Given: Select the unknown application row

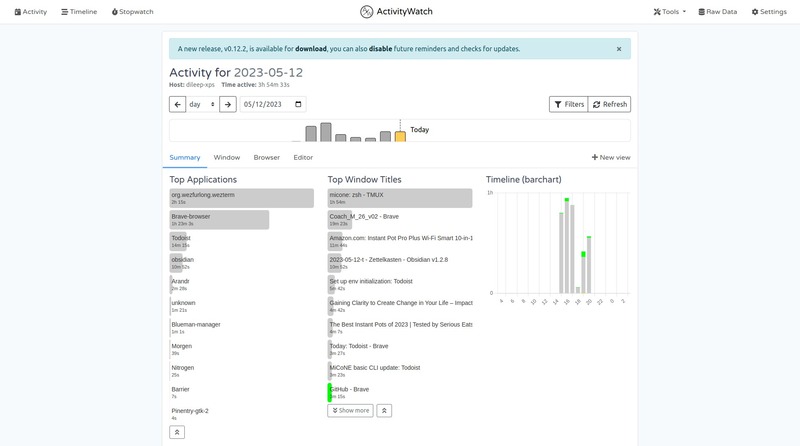Looking at the screenshot, I should point(241,306).
